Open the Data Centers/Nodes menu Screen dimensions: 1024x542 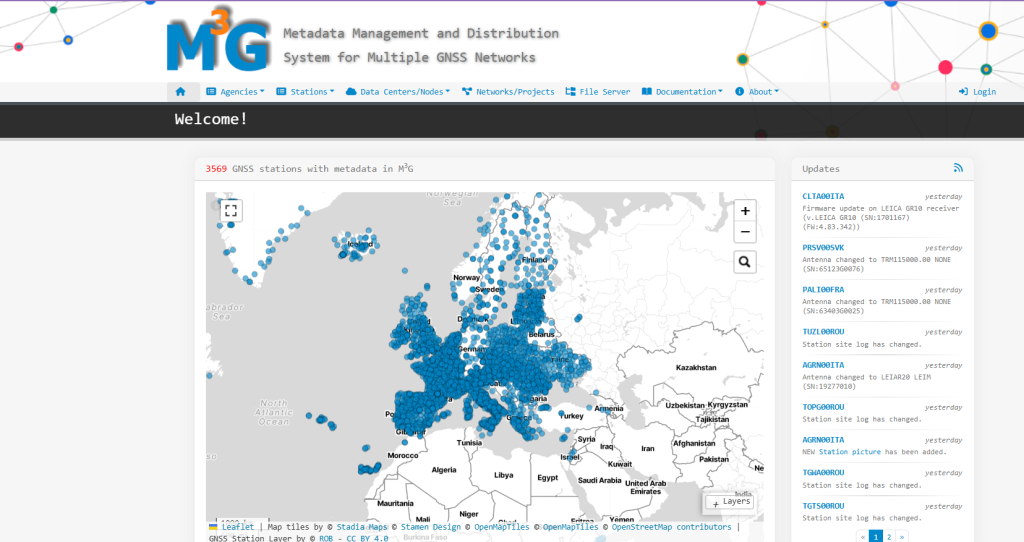(396, 91)
